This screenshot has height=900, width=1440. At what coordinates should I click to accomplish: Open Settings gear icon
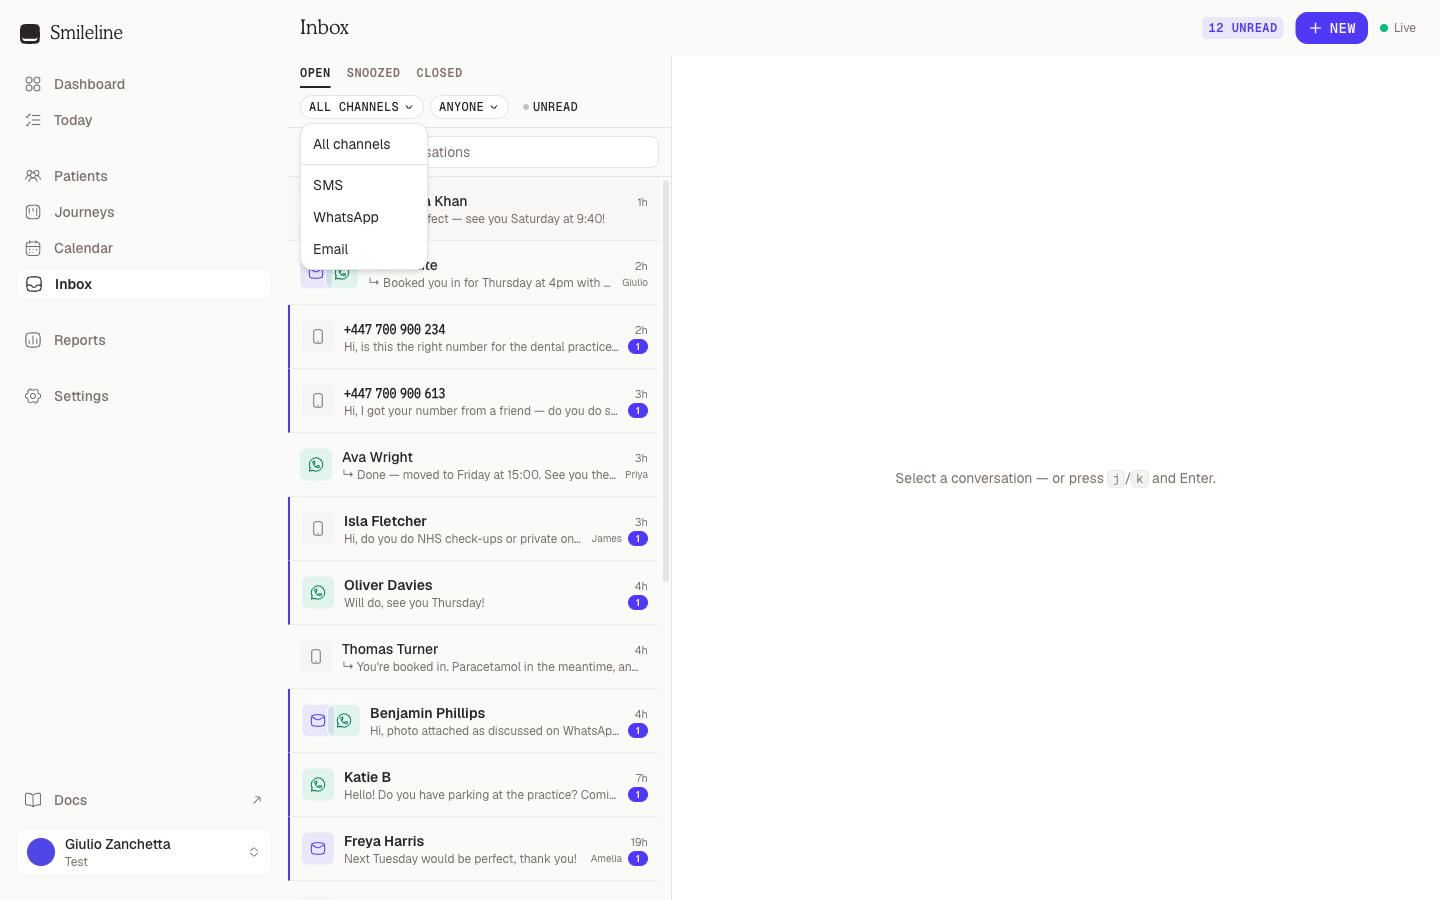click(x=33, y=396)
